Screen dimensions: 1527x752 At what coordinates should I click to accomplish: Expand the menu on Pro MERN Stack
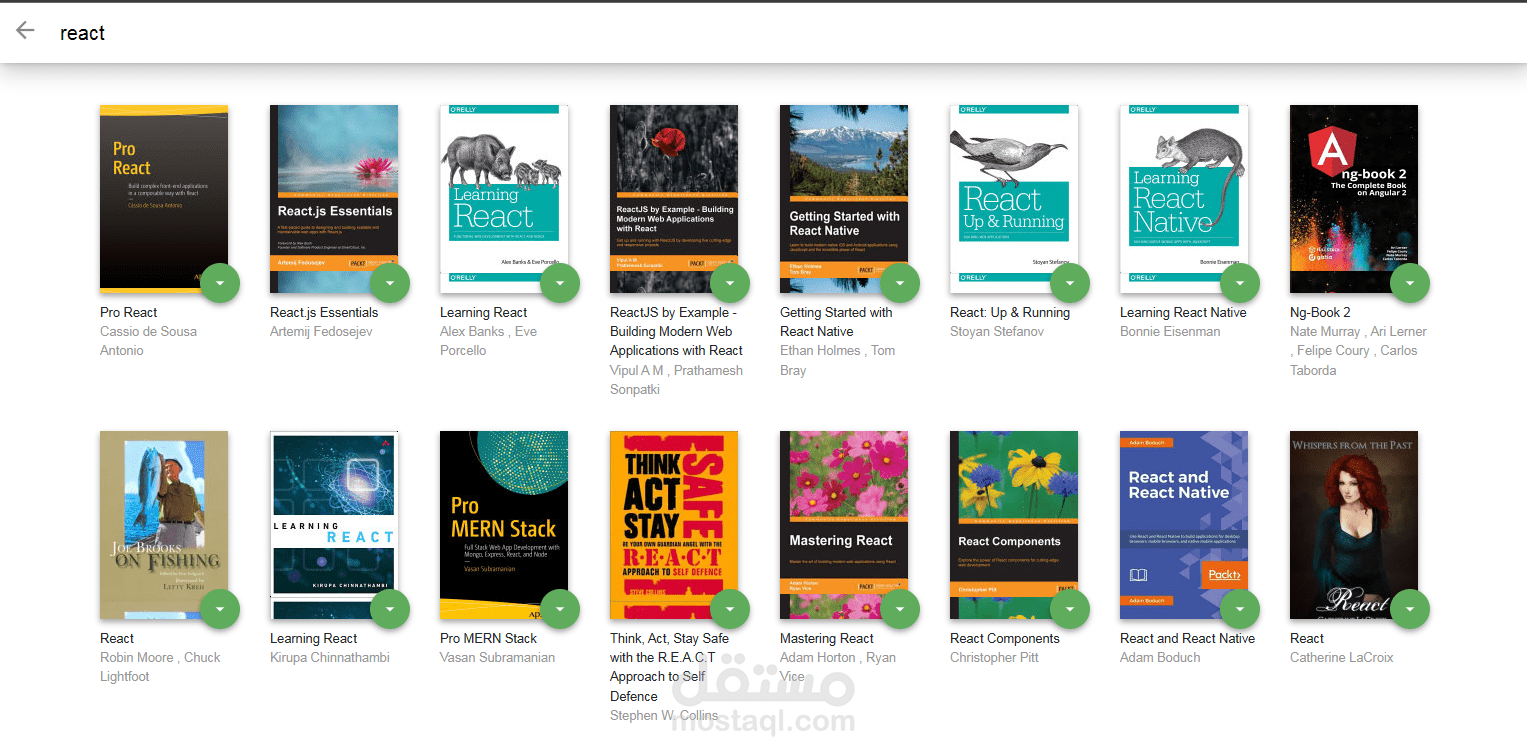coord(560,608)
